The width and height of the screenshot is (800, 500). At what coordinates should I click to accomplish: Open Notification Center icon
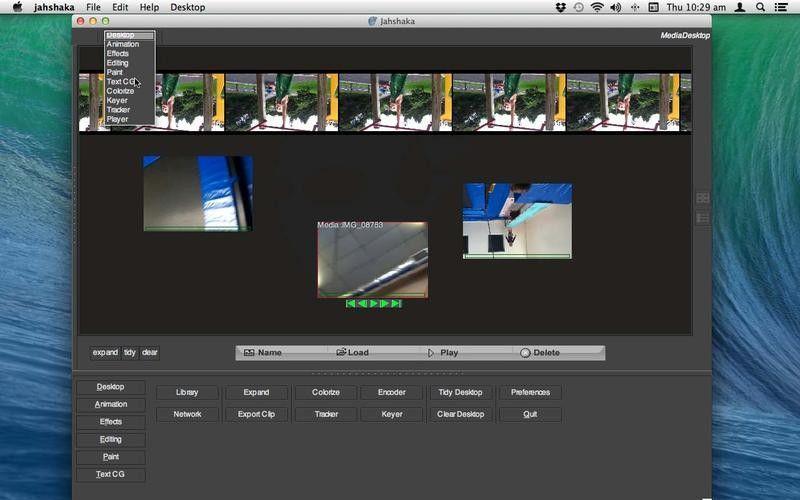pos(781,7)
